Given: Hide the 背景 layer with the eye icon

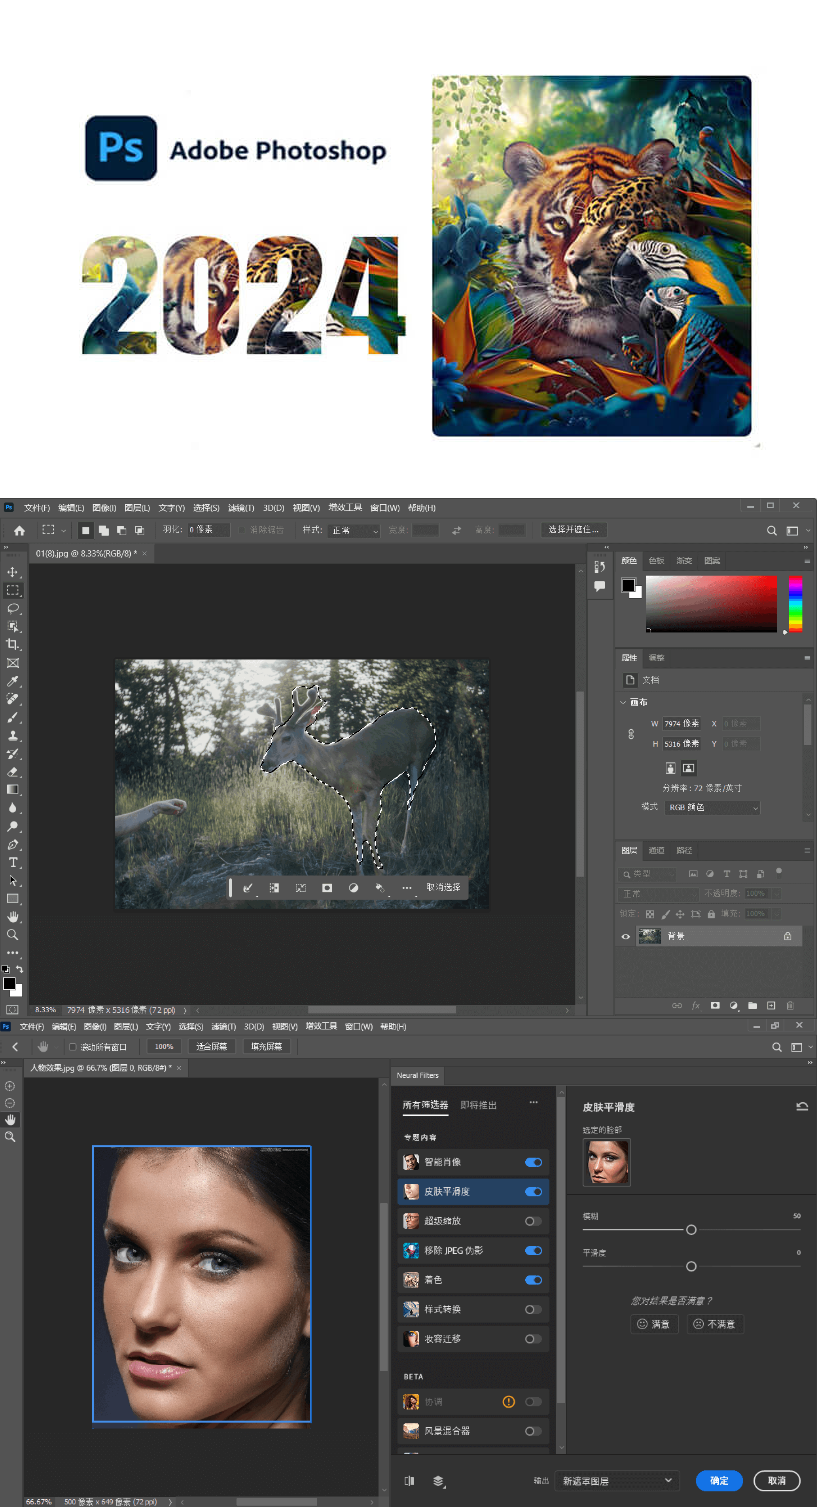Looking at the screenshot, I should [x=626, y=936].
